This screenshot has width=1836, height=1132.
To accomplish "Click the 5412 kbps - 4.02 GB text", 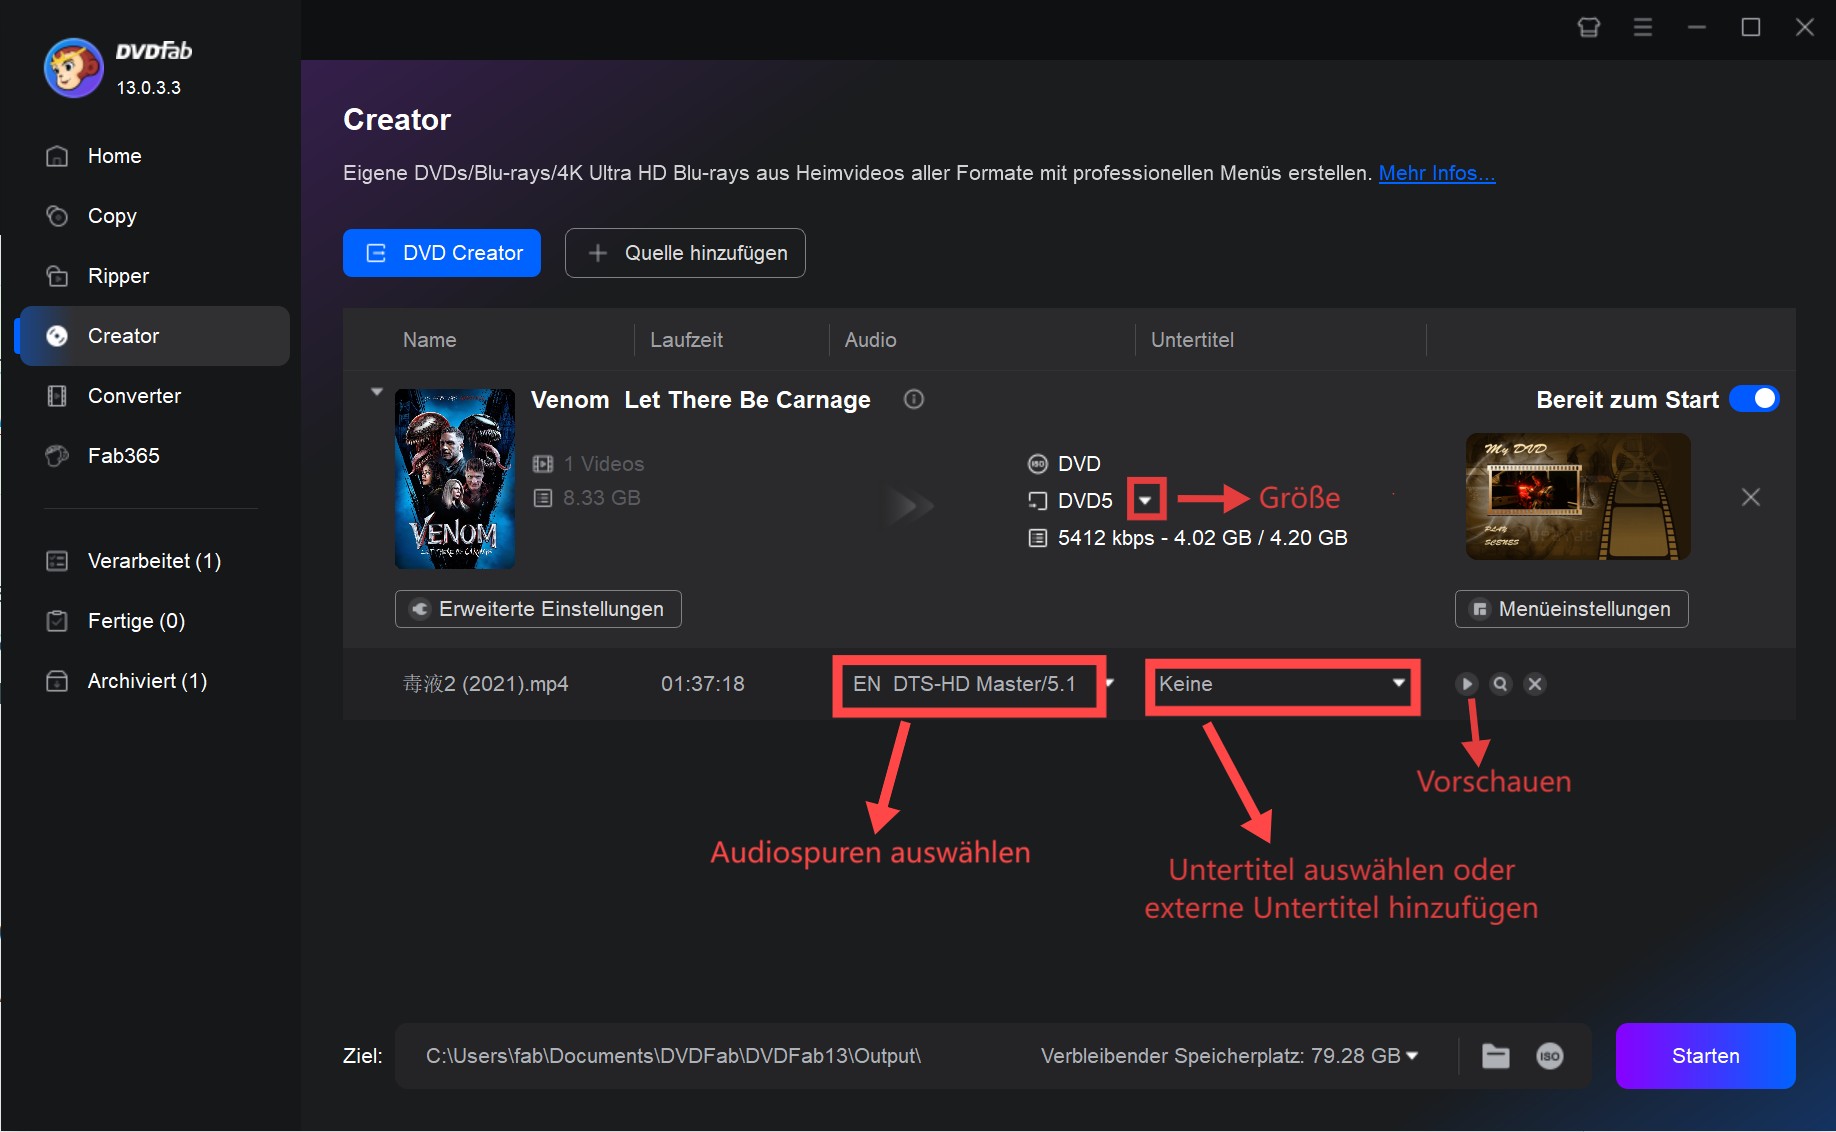I will coord(1203,538).
